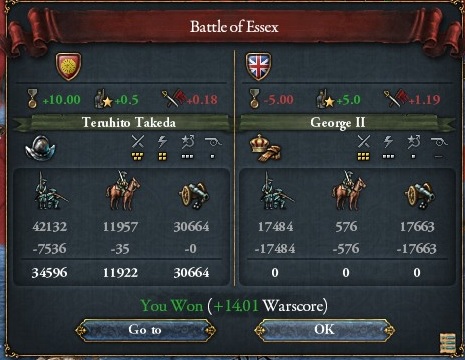465x360 pixels.
Task: Open the message settings icon in corner
Action: pyautogui.click(x=448, y=343)
